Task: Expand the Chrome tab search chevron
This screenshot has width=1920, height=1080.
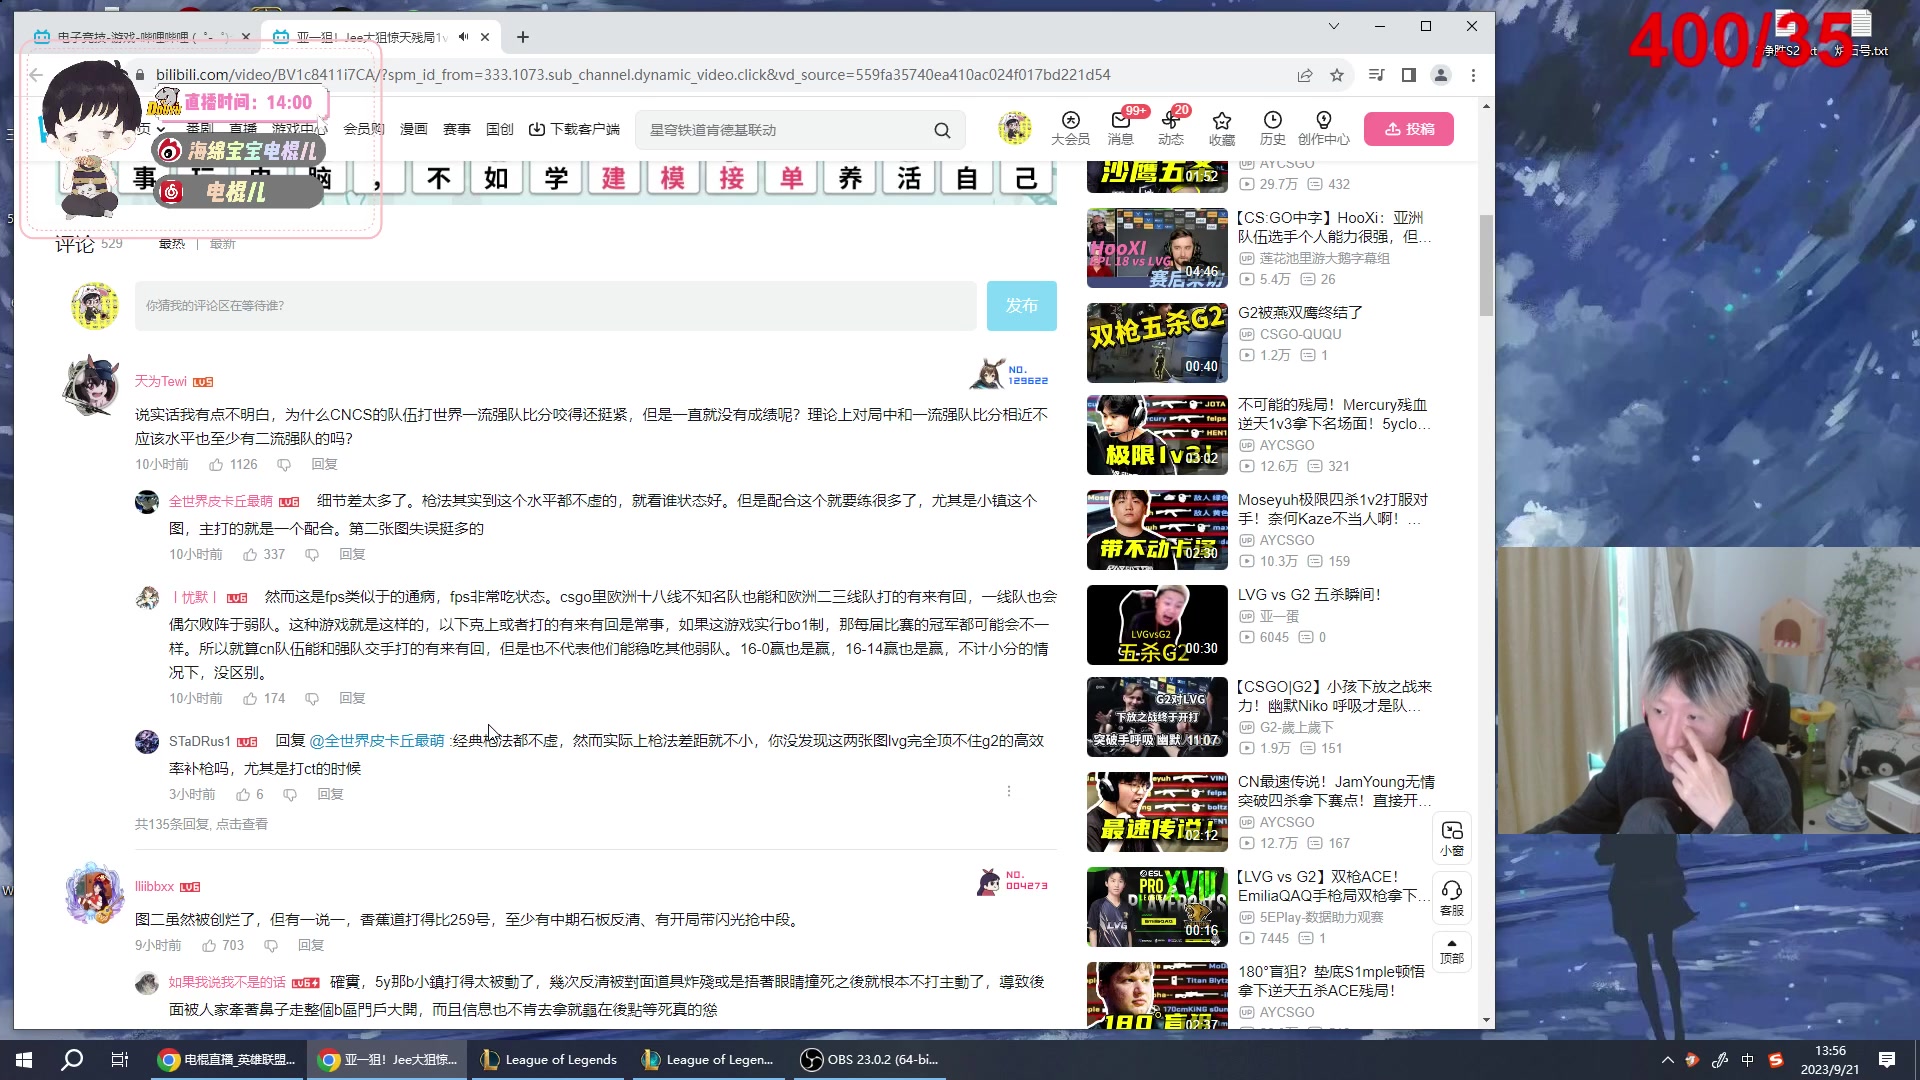Action: click(1333, 26)
